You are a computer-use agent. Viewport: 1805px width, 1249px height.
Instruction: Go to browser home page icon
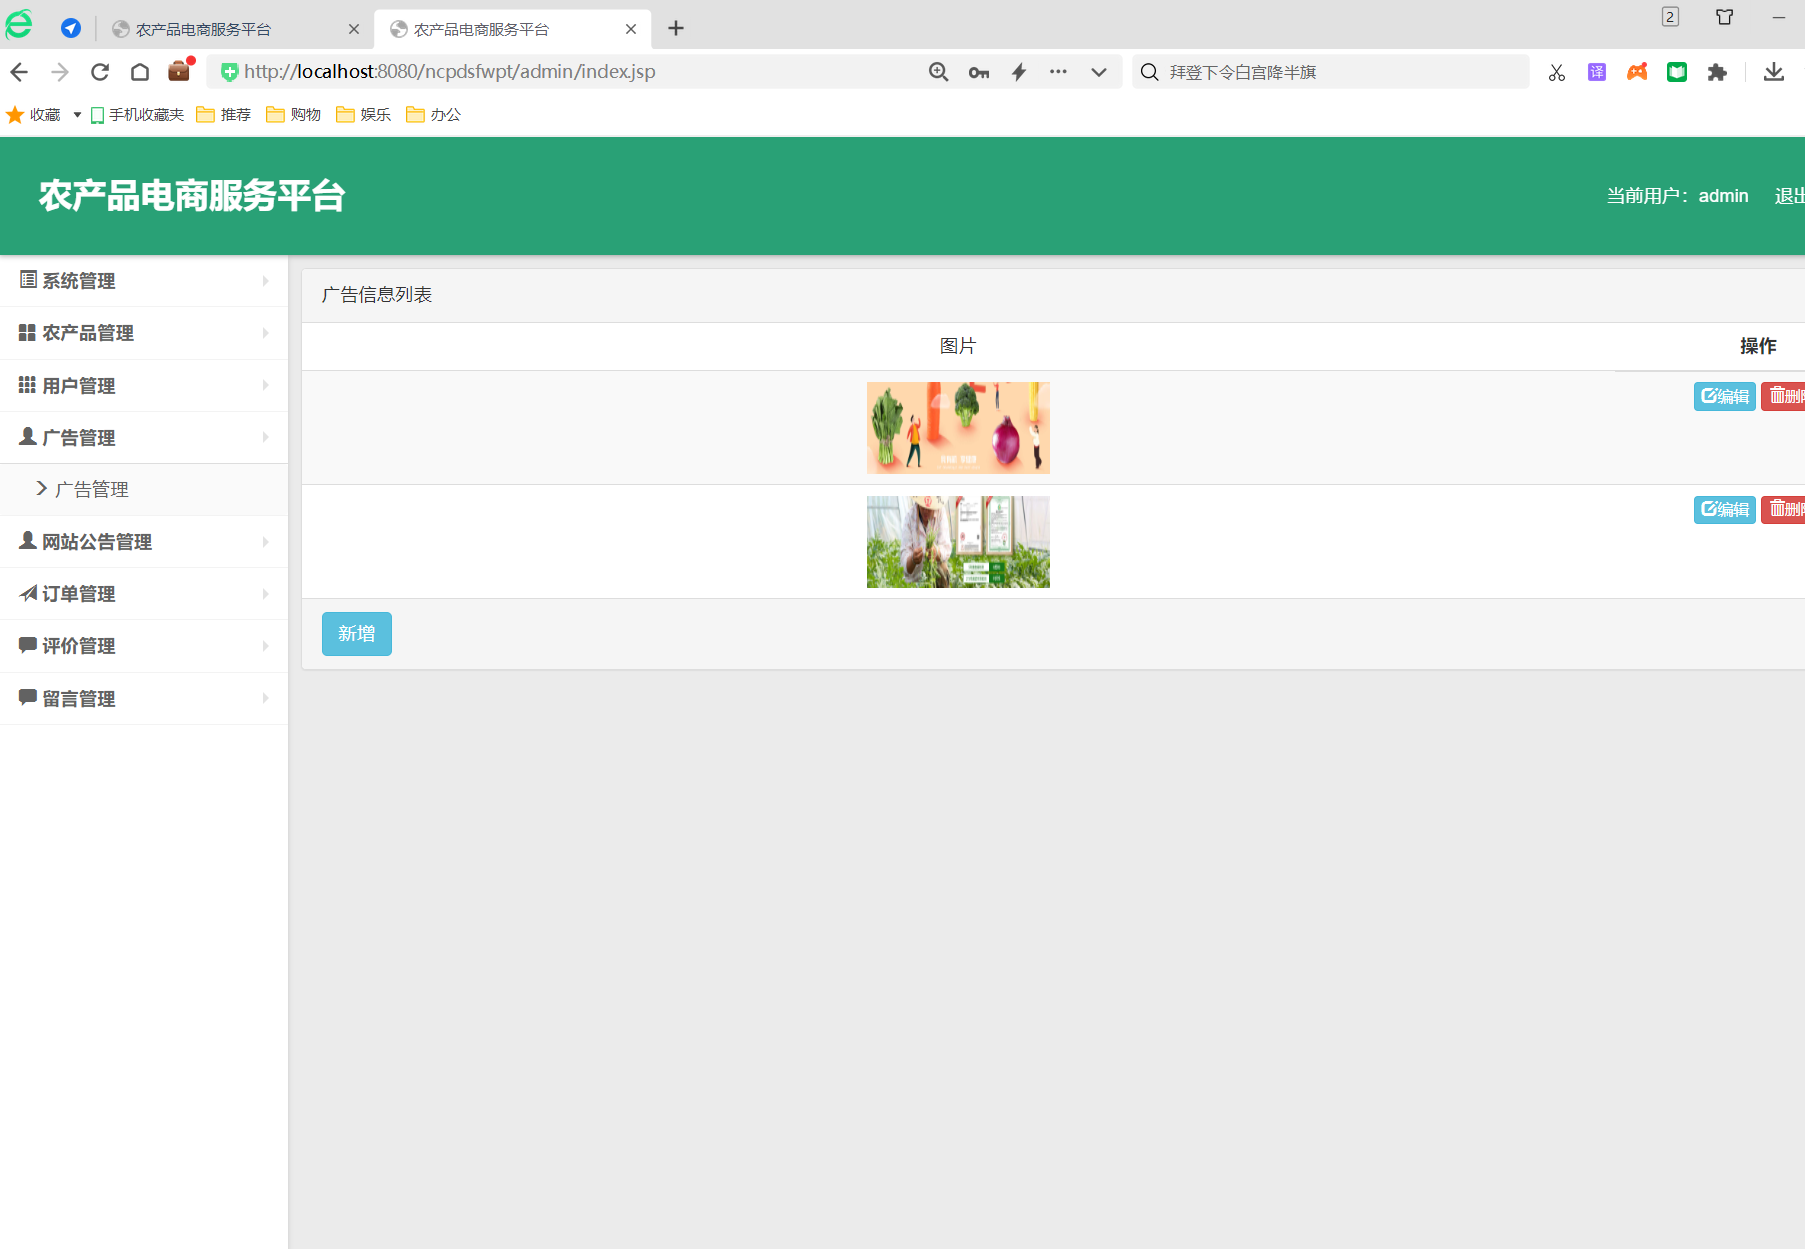140,72
